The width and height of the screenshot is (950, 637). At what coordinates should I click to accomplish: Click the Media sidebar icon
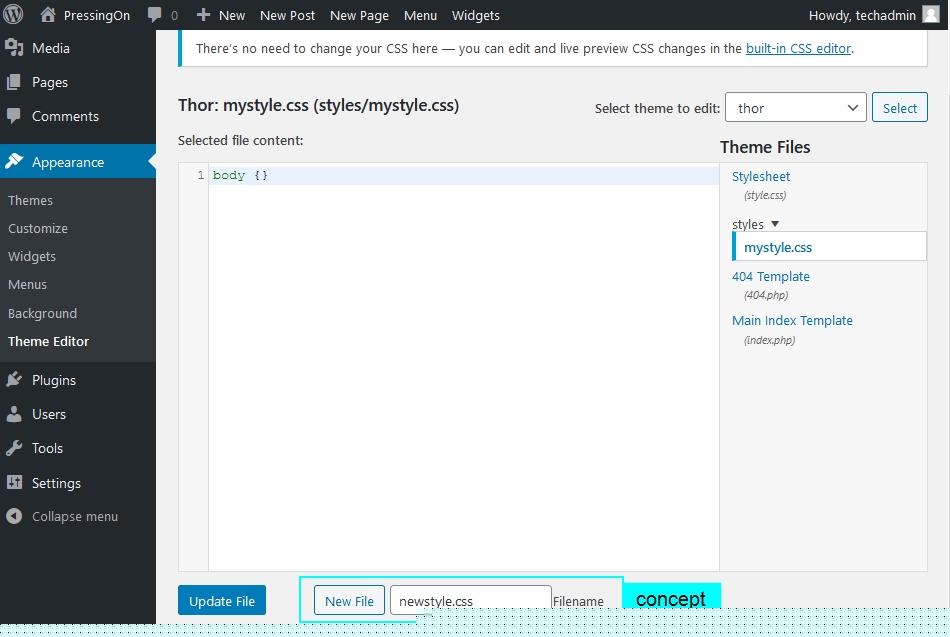click(14, 48)
